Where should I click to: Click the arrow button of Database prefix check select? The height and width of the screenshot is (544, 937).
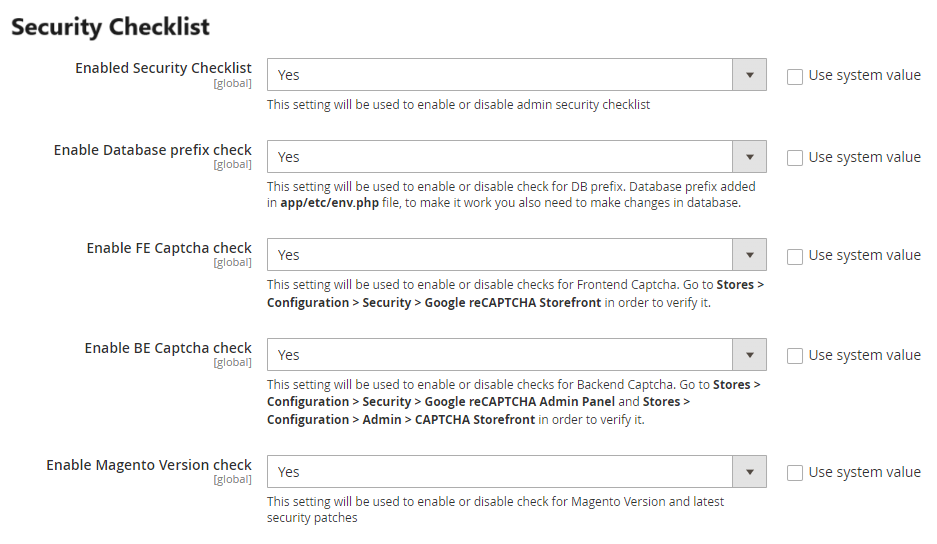(749, 157)
